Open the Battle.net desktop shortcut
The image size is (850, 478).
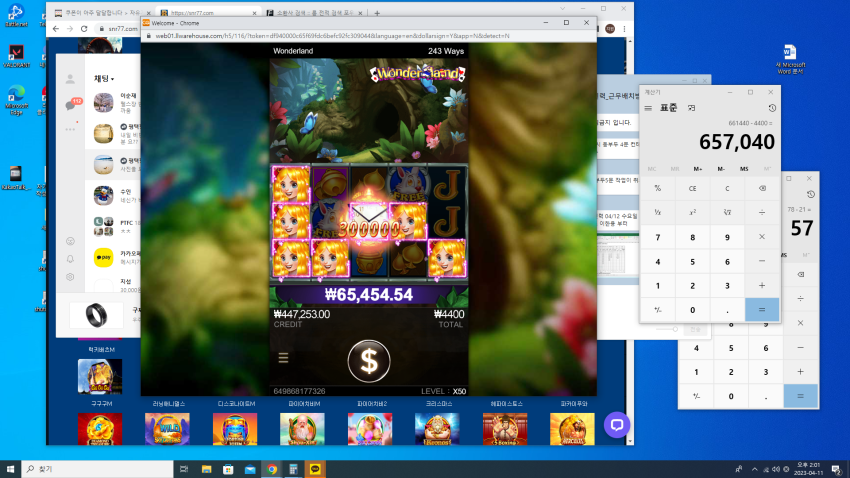click(x=16, y=14)
